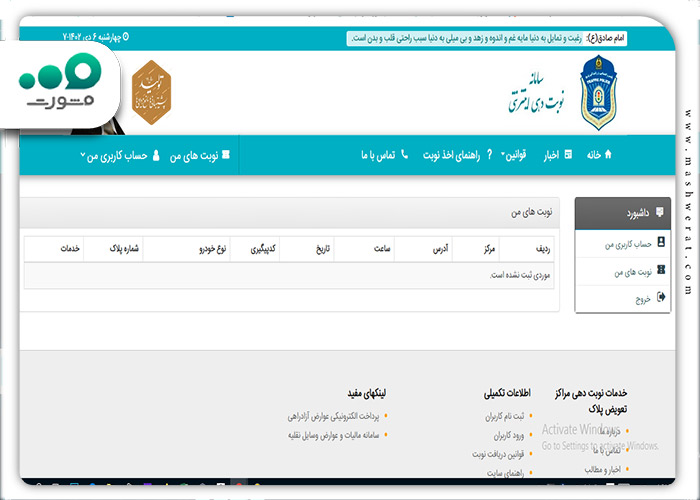The image size is (700, 500).
Task: Select داشبورد in the sidebar
Action: 622,213
